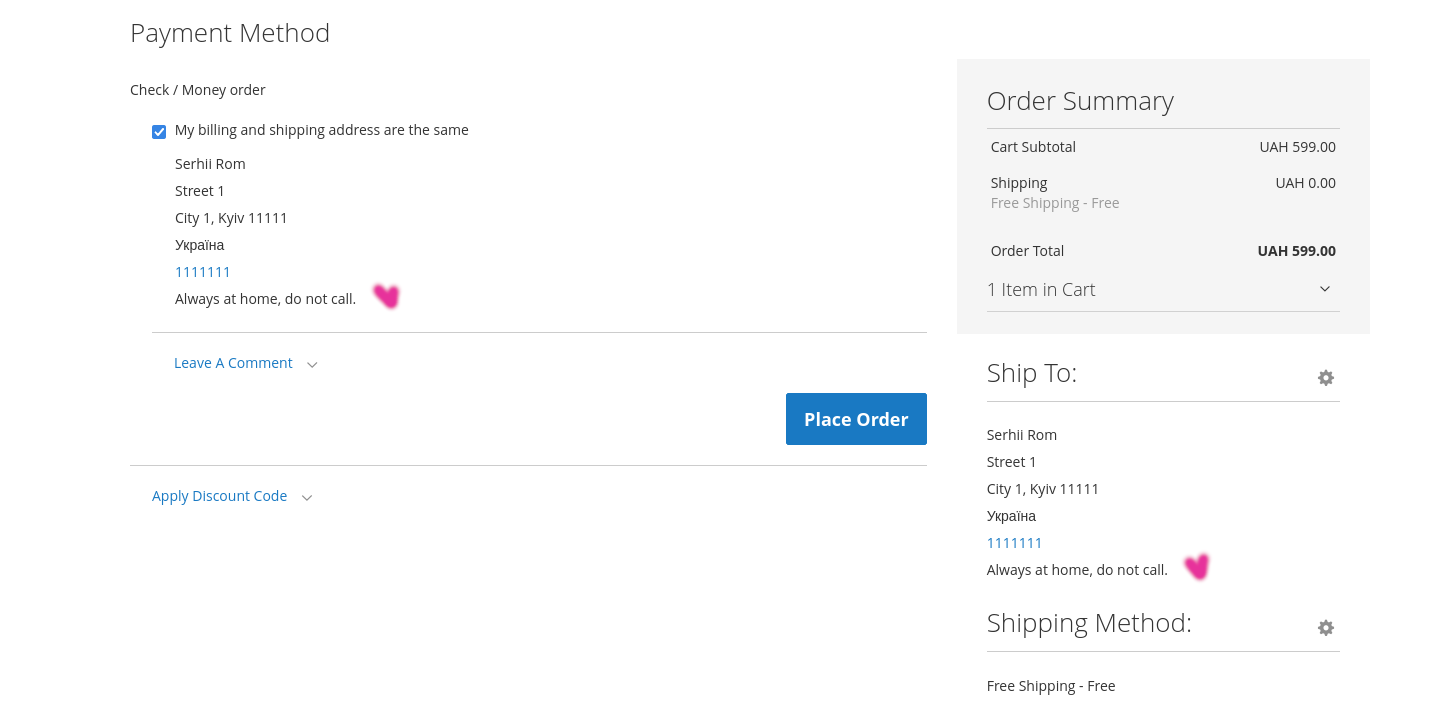Untick the billing and shipping same checkbox
1442x712 pixels.
[159, 132]
